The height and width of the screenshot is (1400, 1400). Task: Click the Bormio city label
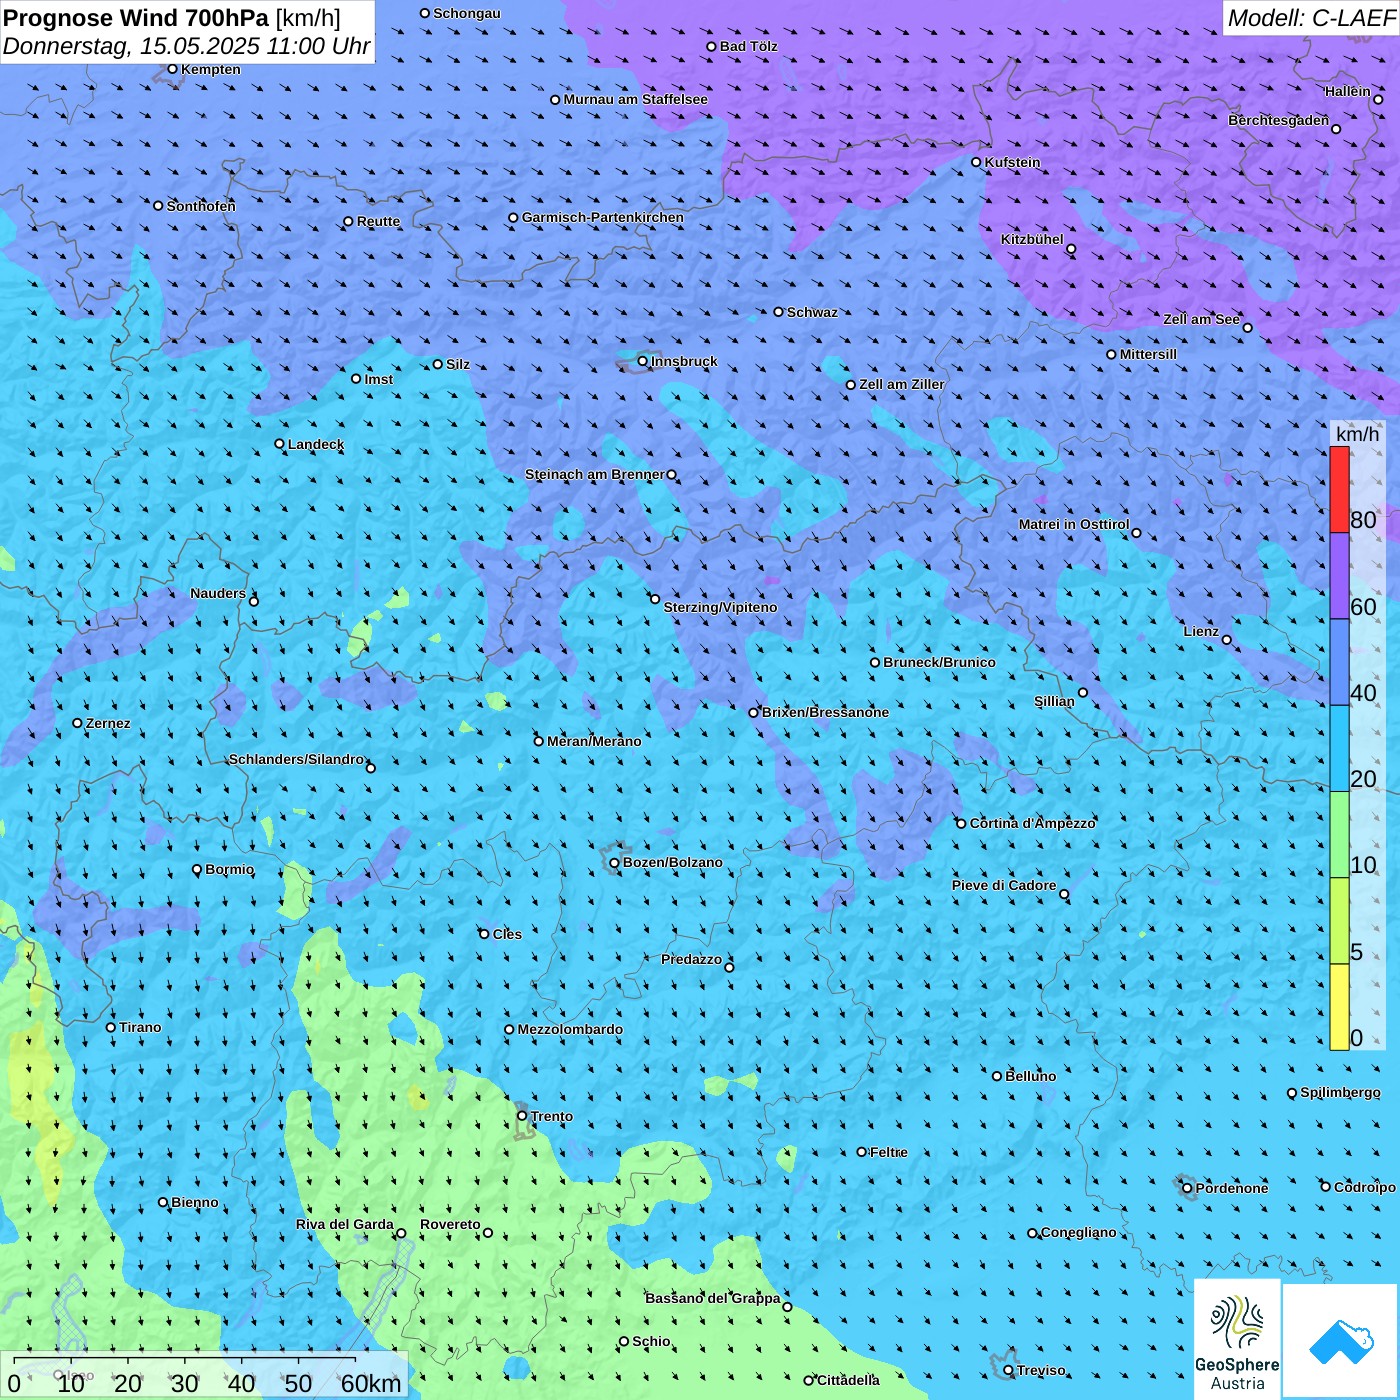coord(229,869)
